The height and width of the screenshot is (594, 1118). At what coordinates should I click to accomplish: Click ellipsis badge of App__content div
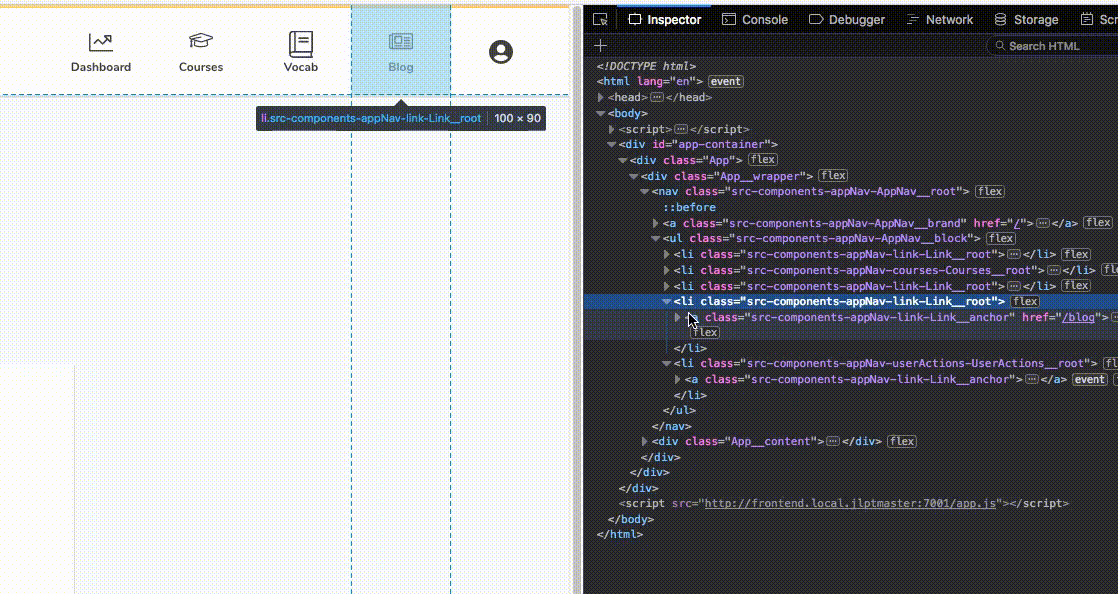[x=832, y=441]
